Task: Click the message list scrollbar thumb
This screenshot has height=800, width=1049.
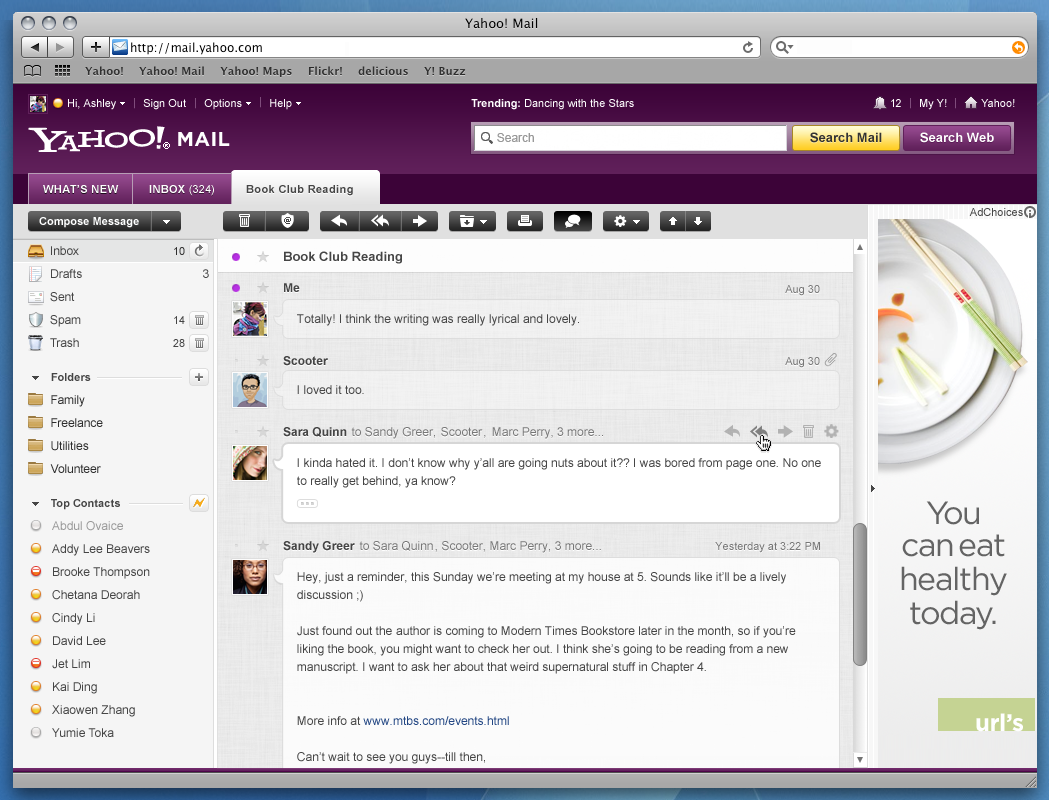Action: [x=860, y=594]
